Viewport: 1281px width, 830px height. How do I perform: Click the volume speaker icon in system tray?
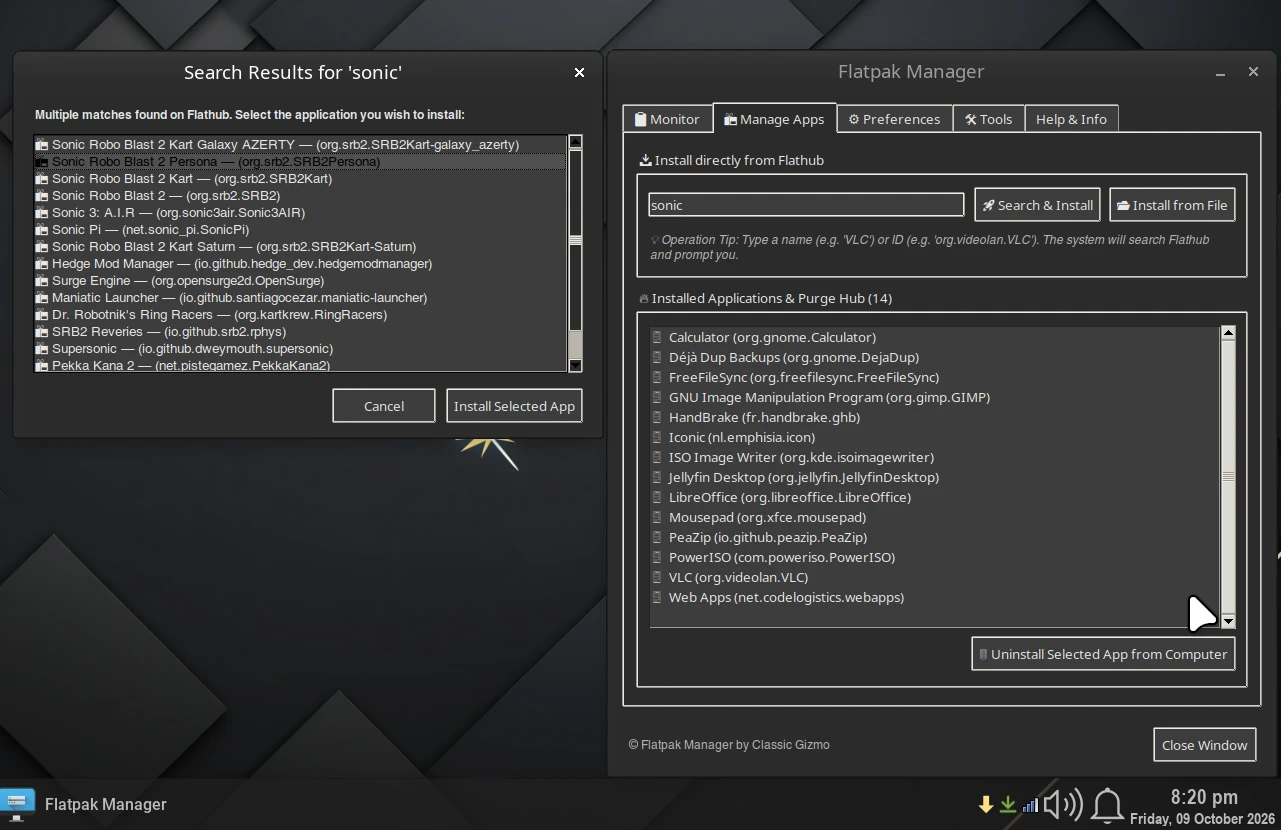tap(1063, 804)
